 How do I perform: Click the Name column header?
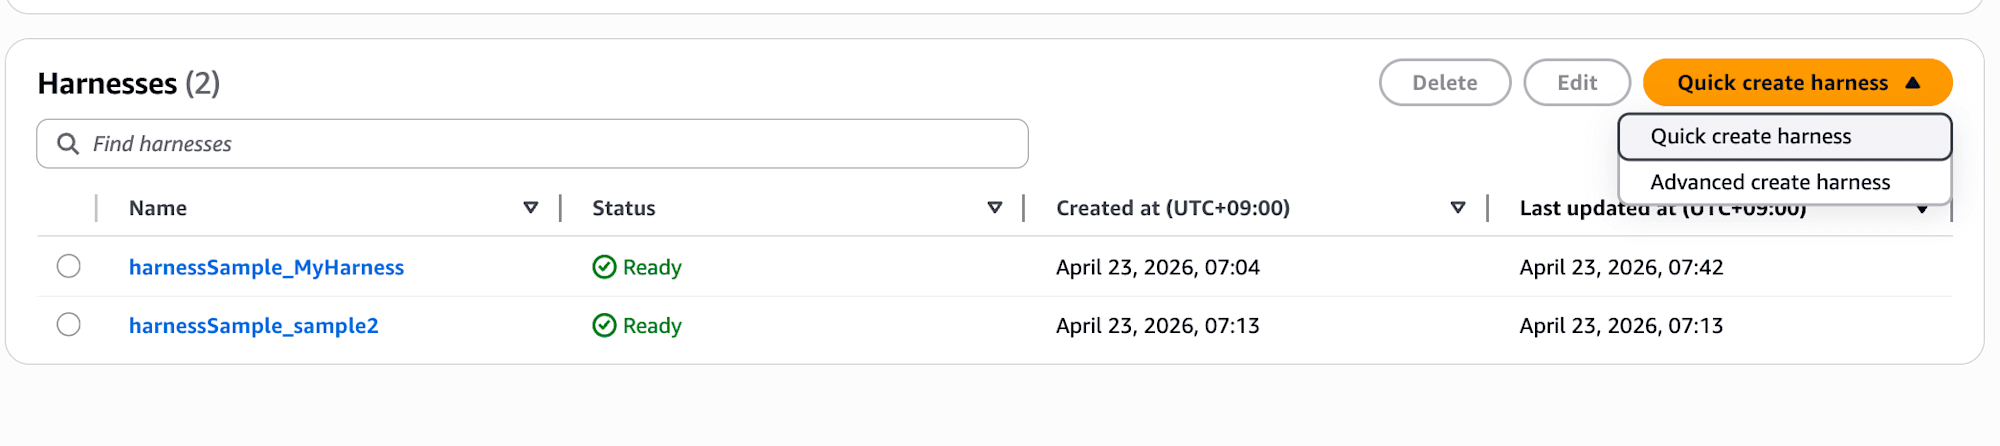tap(158, 208)
